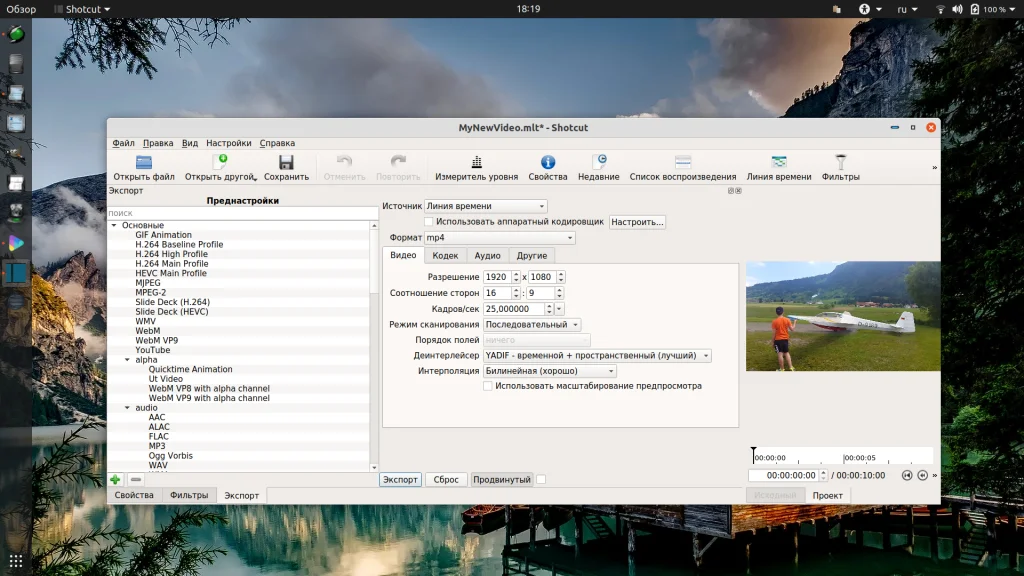Open the audio Level Meter panel

pos(476,163)
